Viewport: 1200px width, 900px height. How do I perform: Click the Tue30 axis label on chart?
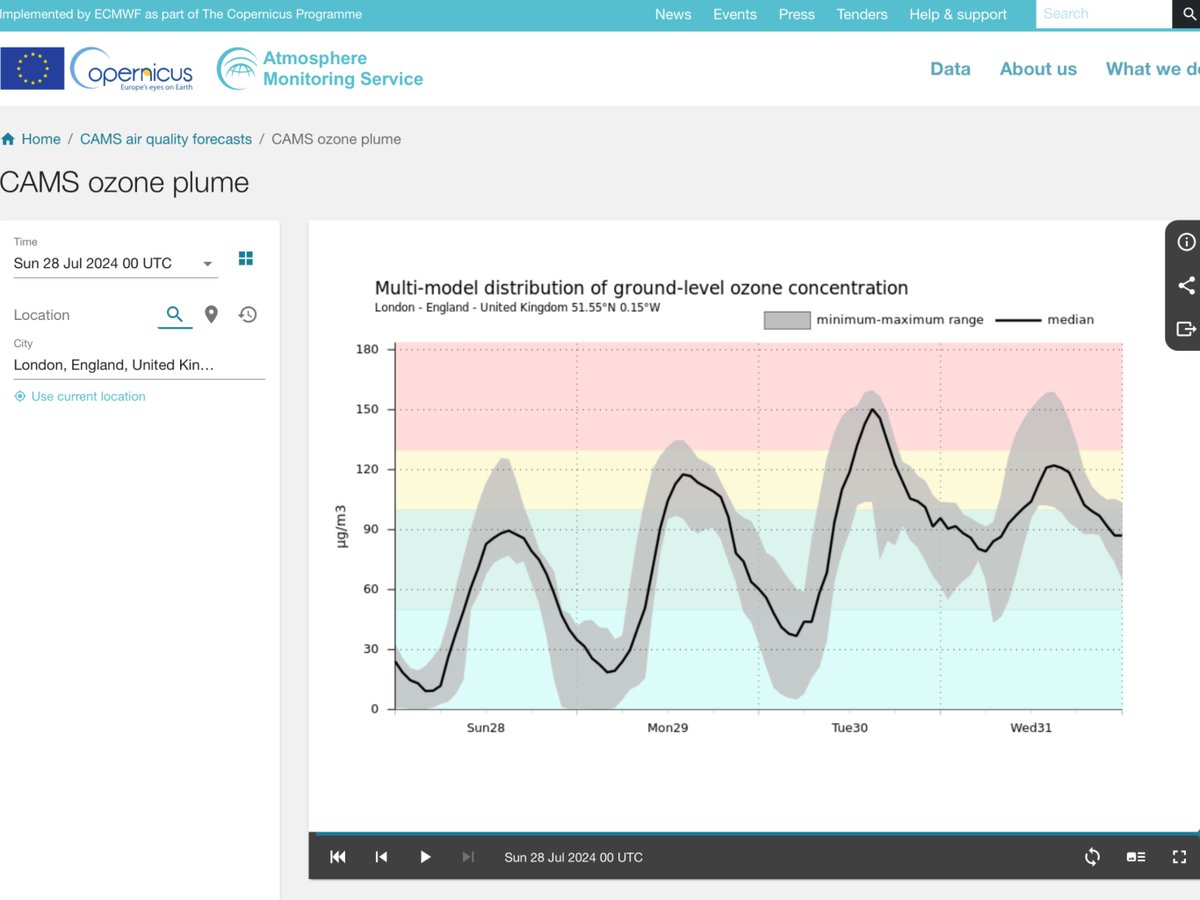coord(849,728)
